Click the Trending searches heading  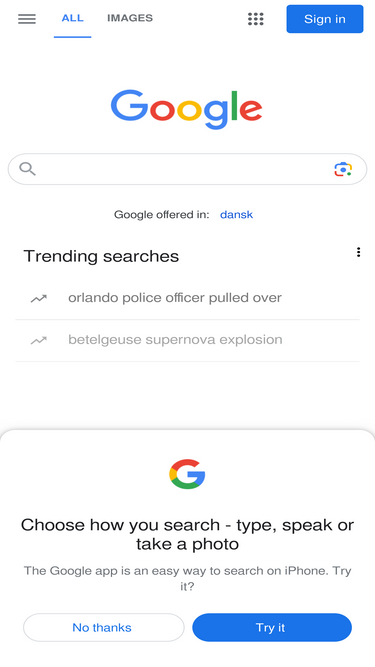101,256
